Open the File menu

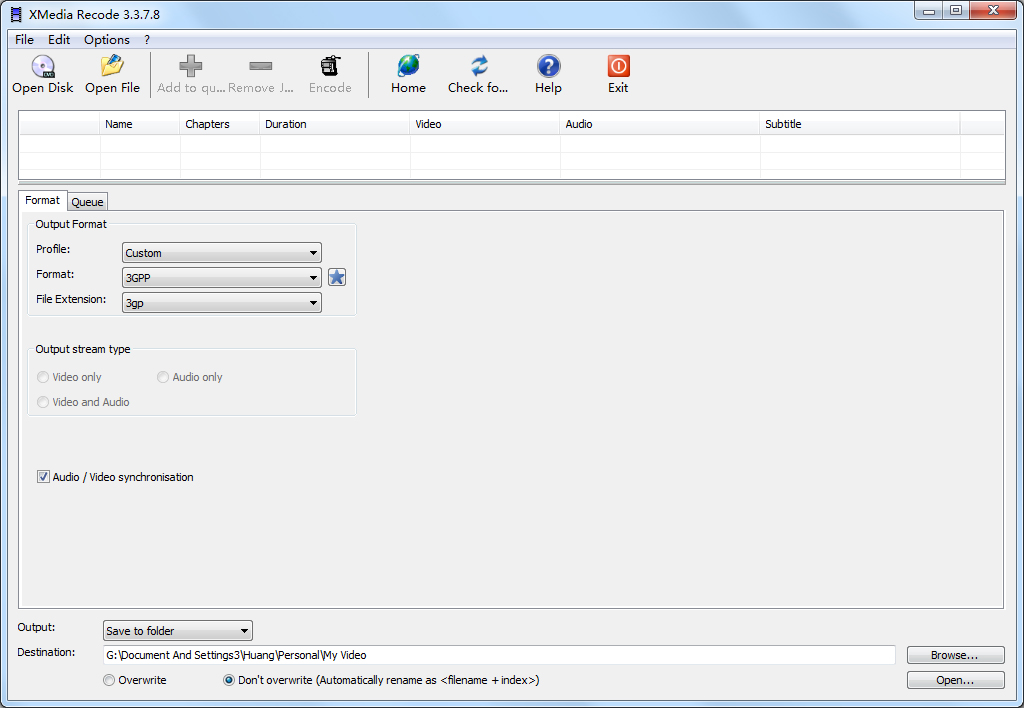pyautogui.click(x=24, y=40)
